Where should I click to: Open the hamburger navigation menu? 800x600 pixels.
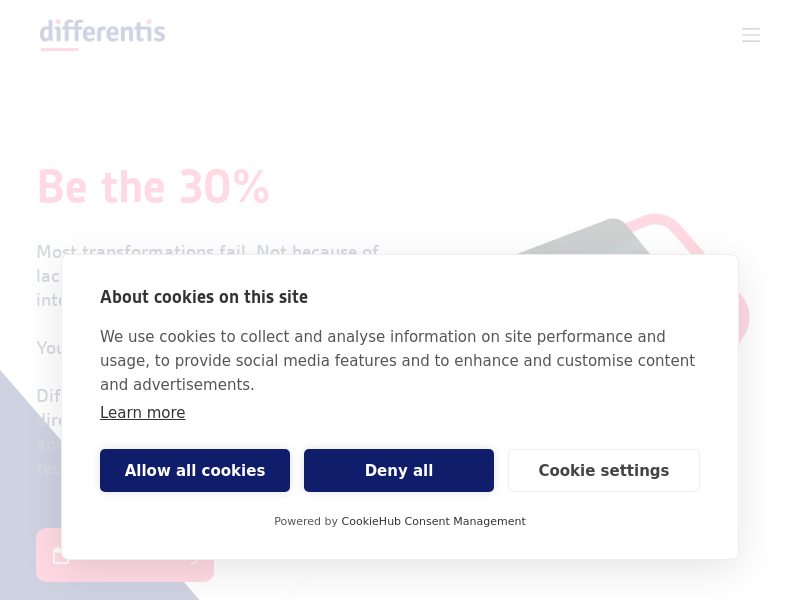click(x=751, y=35)
